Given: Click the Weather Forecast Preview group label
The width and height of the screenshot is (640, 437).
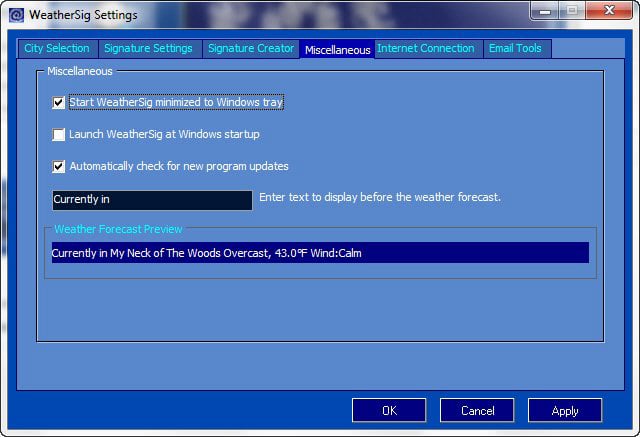Looking at the screenshot, I should pos(118,229).
